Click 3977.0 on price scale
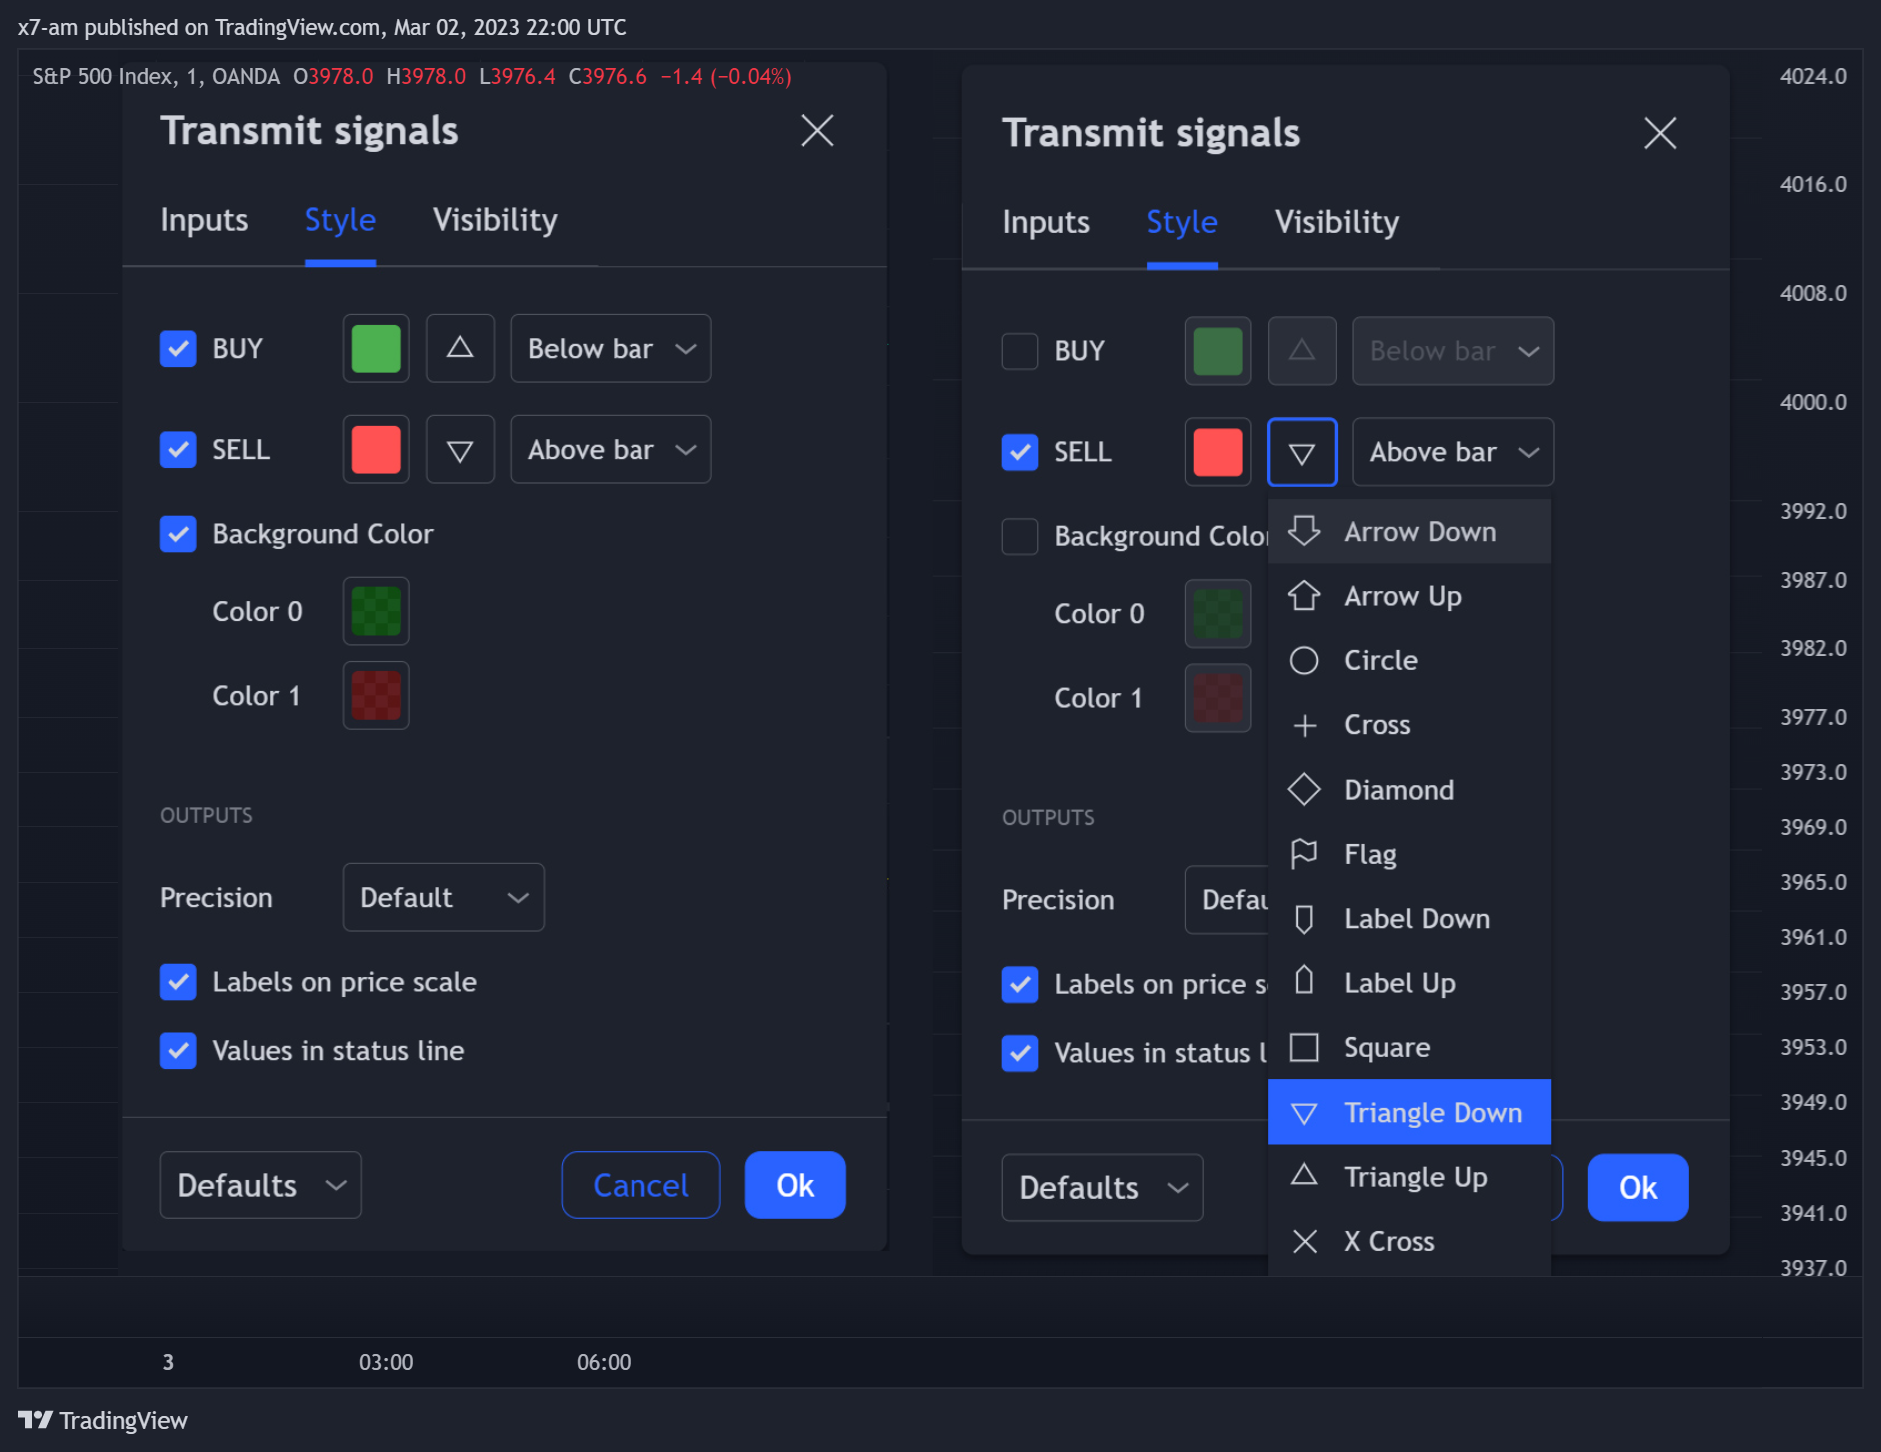The width and height of the screenshot is (1881, 1452). pos(1813,717)
